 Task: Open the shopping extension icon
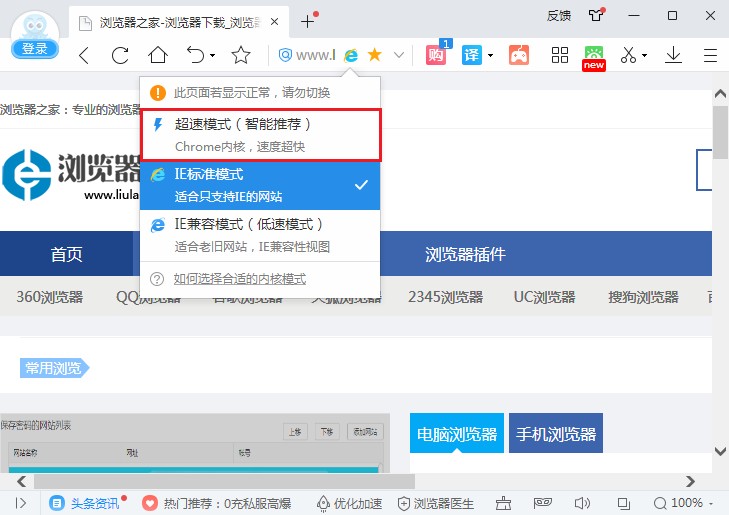436,55
